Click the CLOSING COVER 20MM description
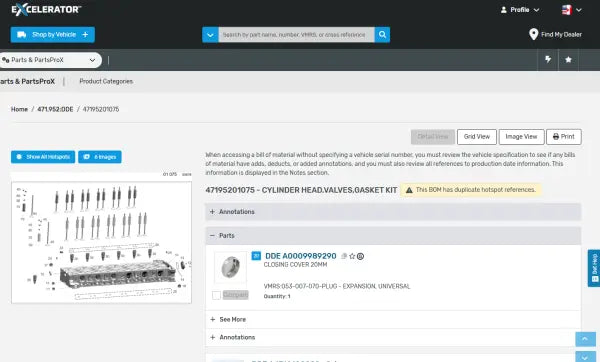This screenshot has width=600, height=362. (295, 264)
